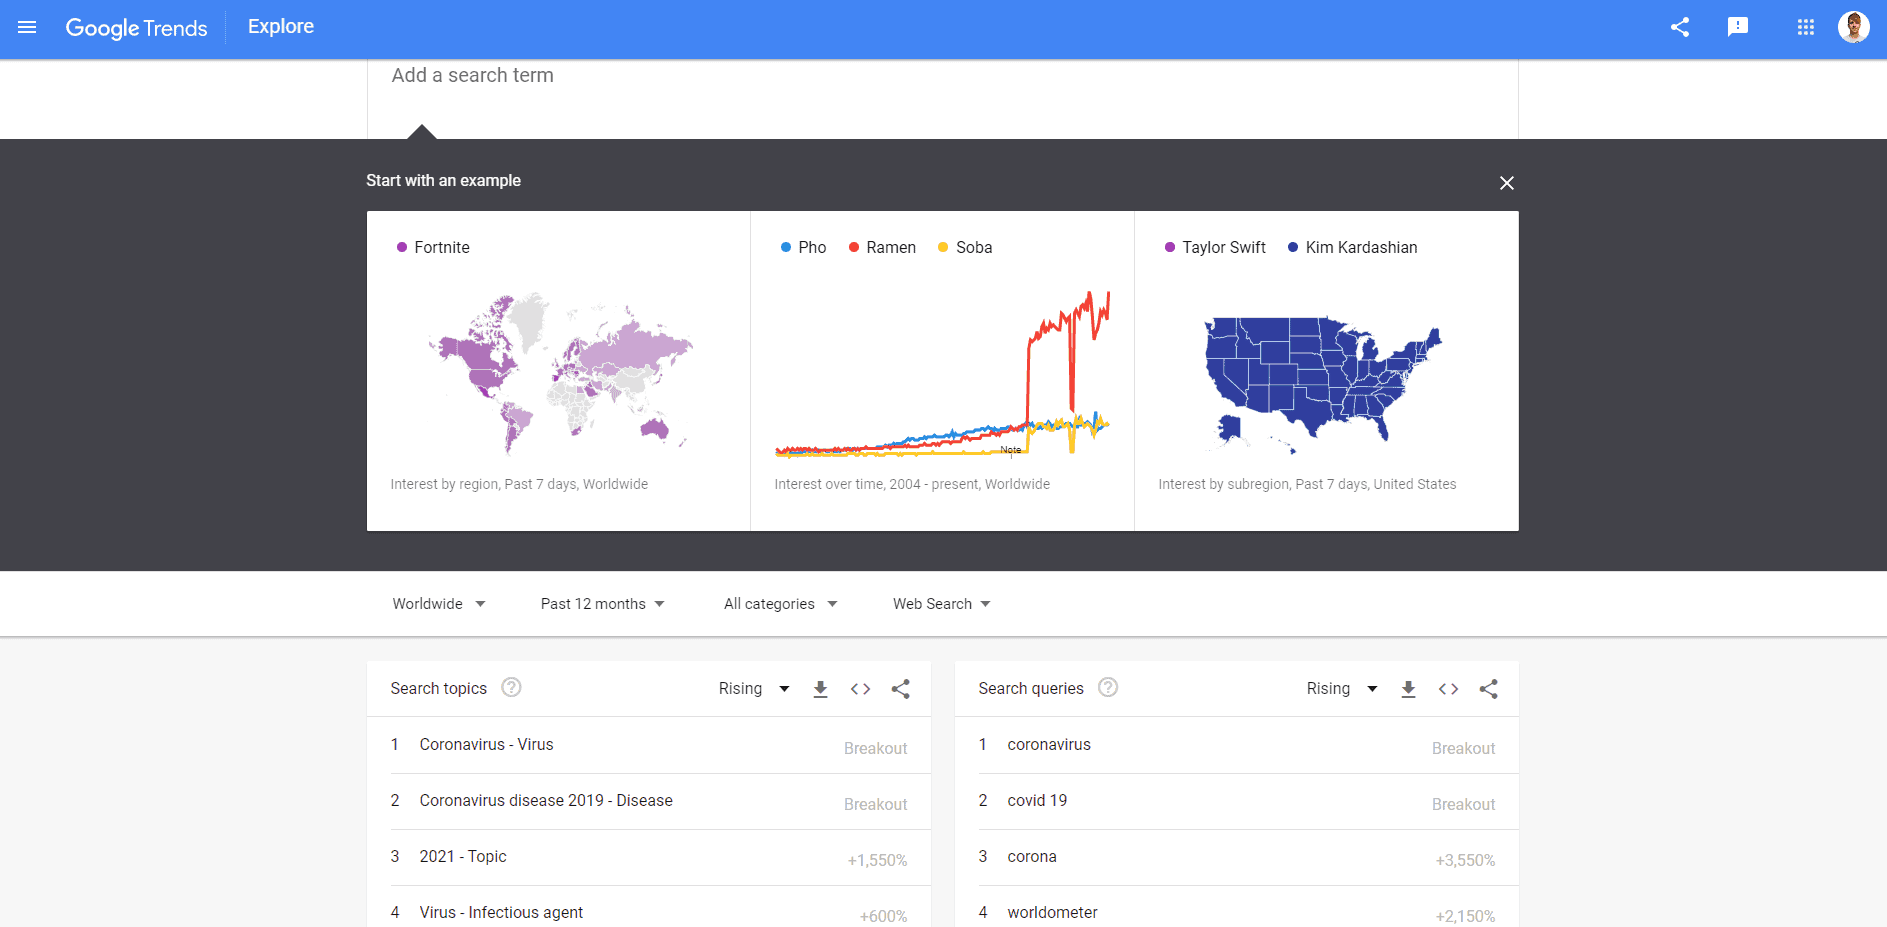
Task: Expand the All categories dropdown
Action: tap(780, 604)
